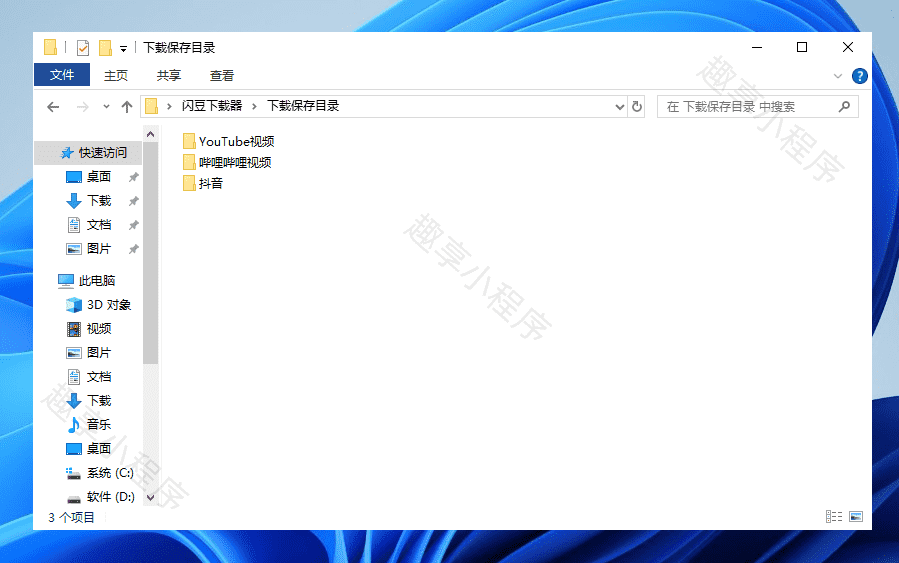Screen dimensions: 899x563
Task: Switch to the 主页 ribbon tab
Action: click(x=116, y=76)
